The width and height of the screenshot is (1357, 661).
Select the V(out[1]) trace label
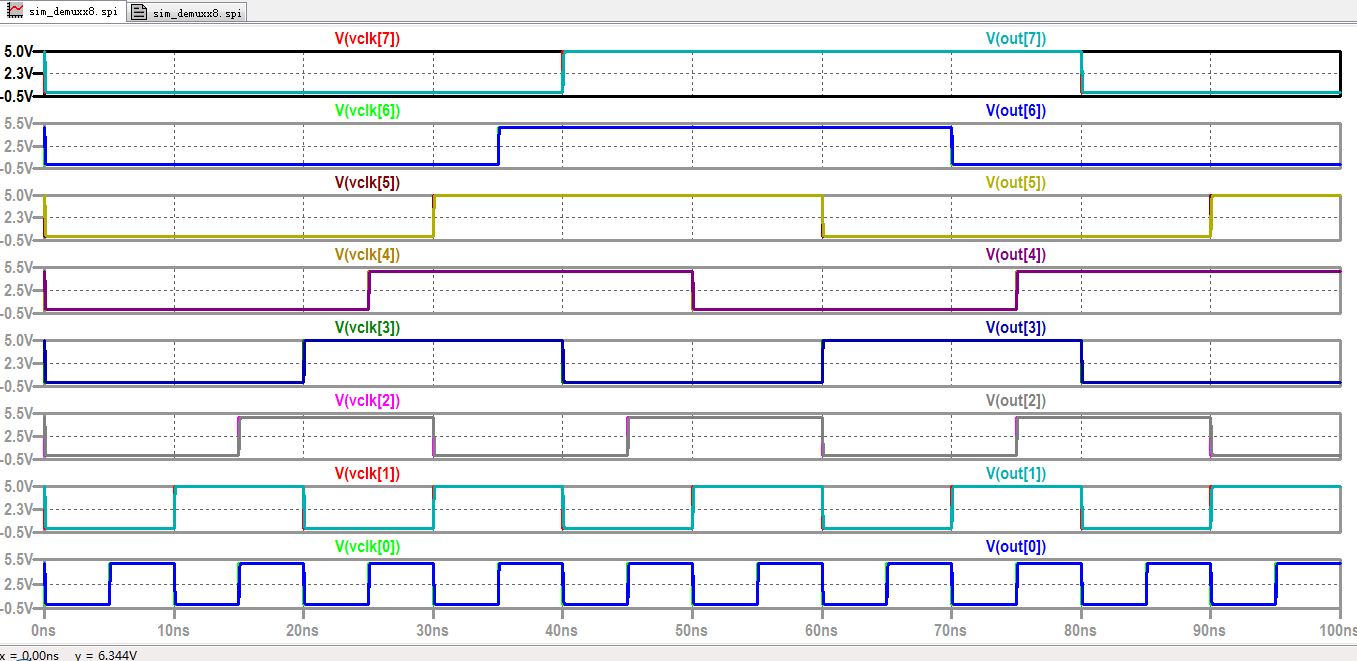pyautogui.click(x=1016, y=473)
